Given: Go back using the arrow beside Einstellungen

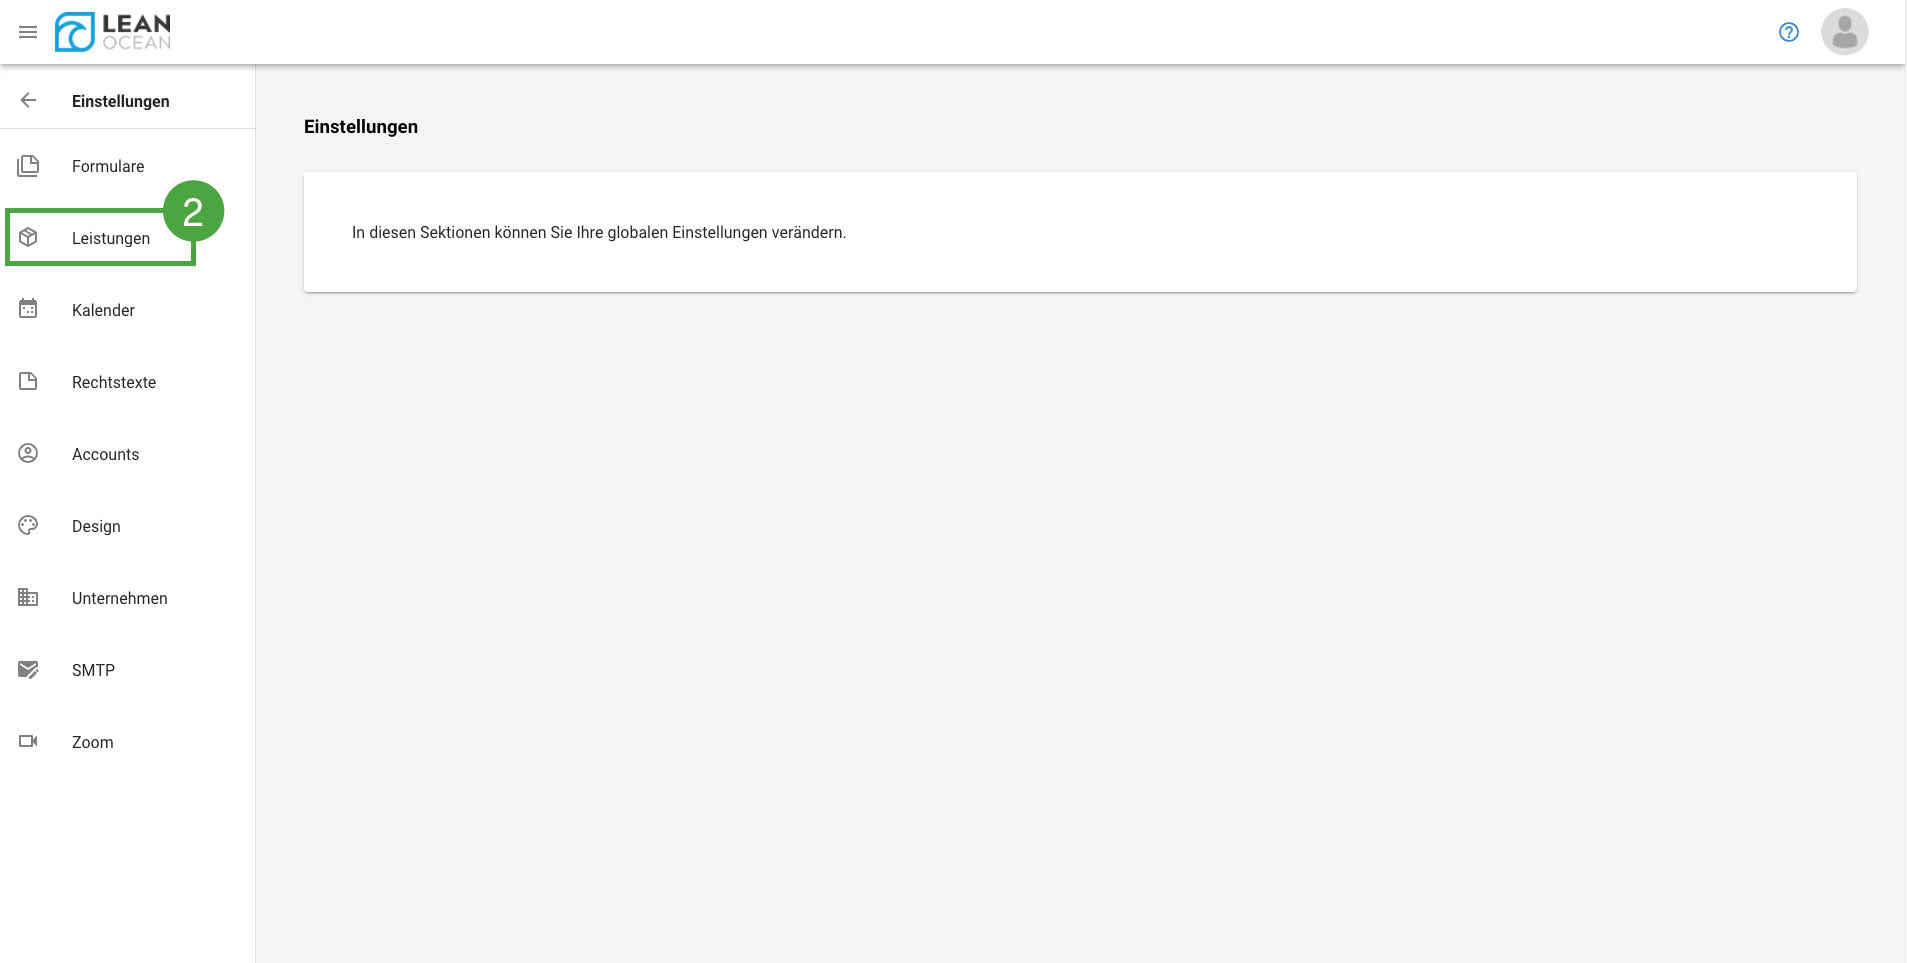Looking at the screenshot, I should [x=28, y=100].
